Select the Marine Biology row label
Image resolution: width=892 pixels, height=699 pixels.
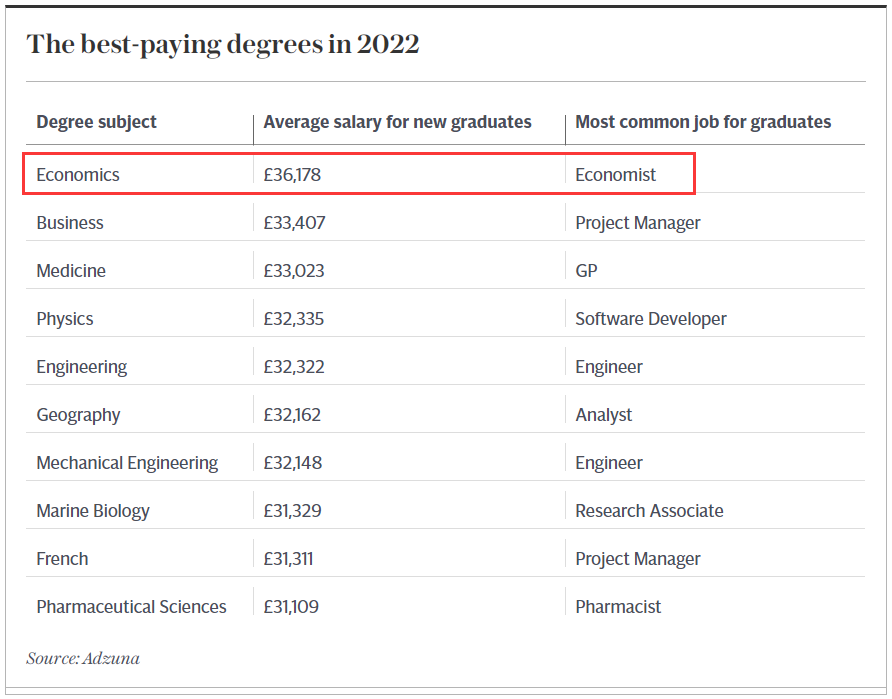(x=93, y=511)
